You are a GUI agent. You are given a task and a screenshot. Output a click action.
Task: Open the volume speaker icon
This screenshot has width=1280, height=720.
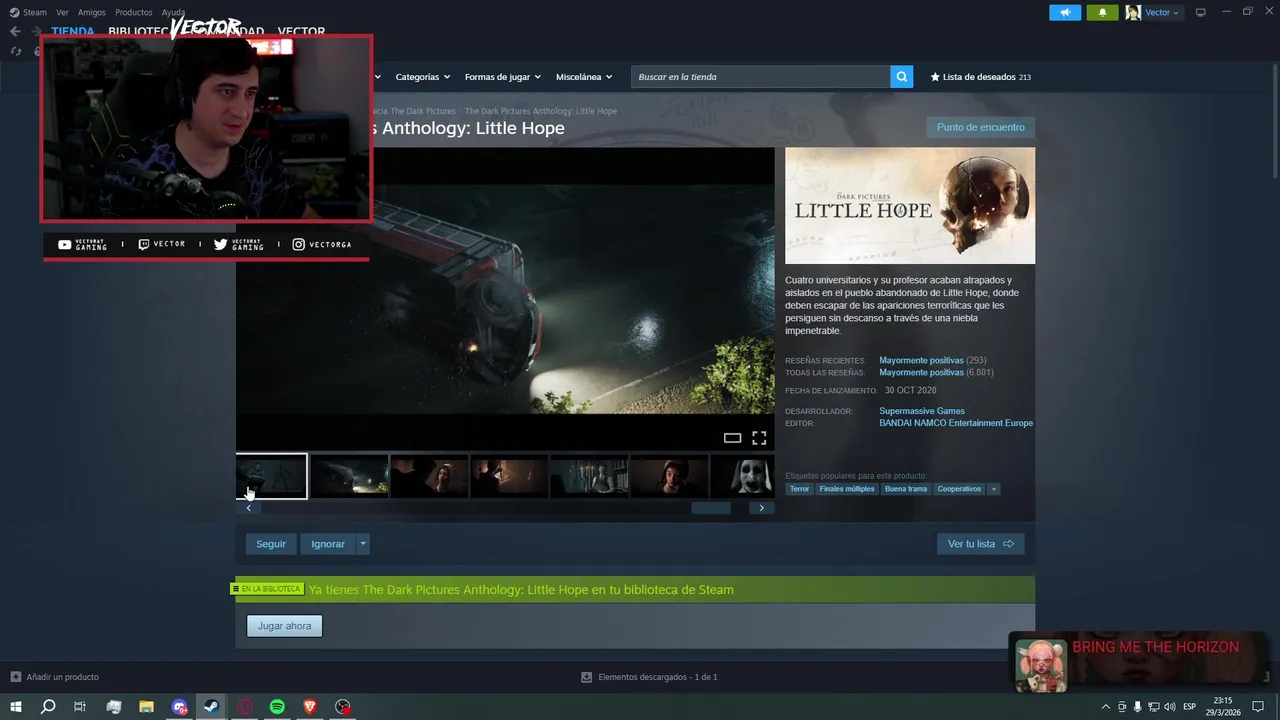click(x=1169, y=707)
